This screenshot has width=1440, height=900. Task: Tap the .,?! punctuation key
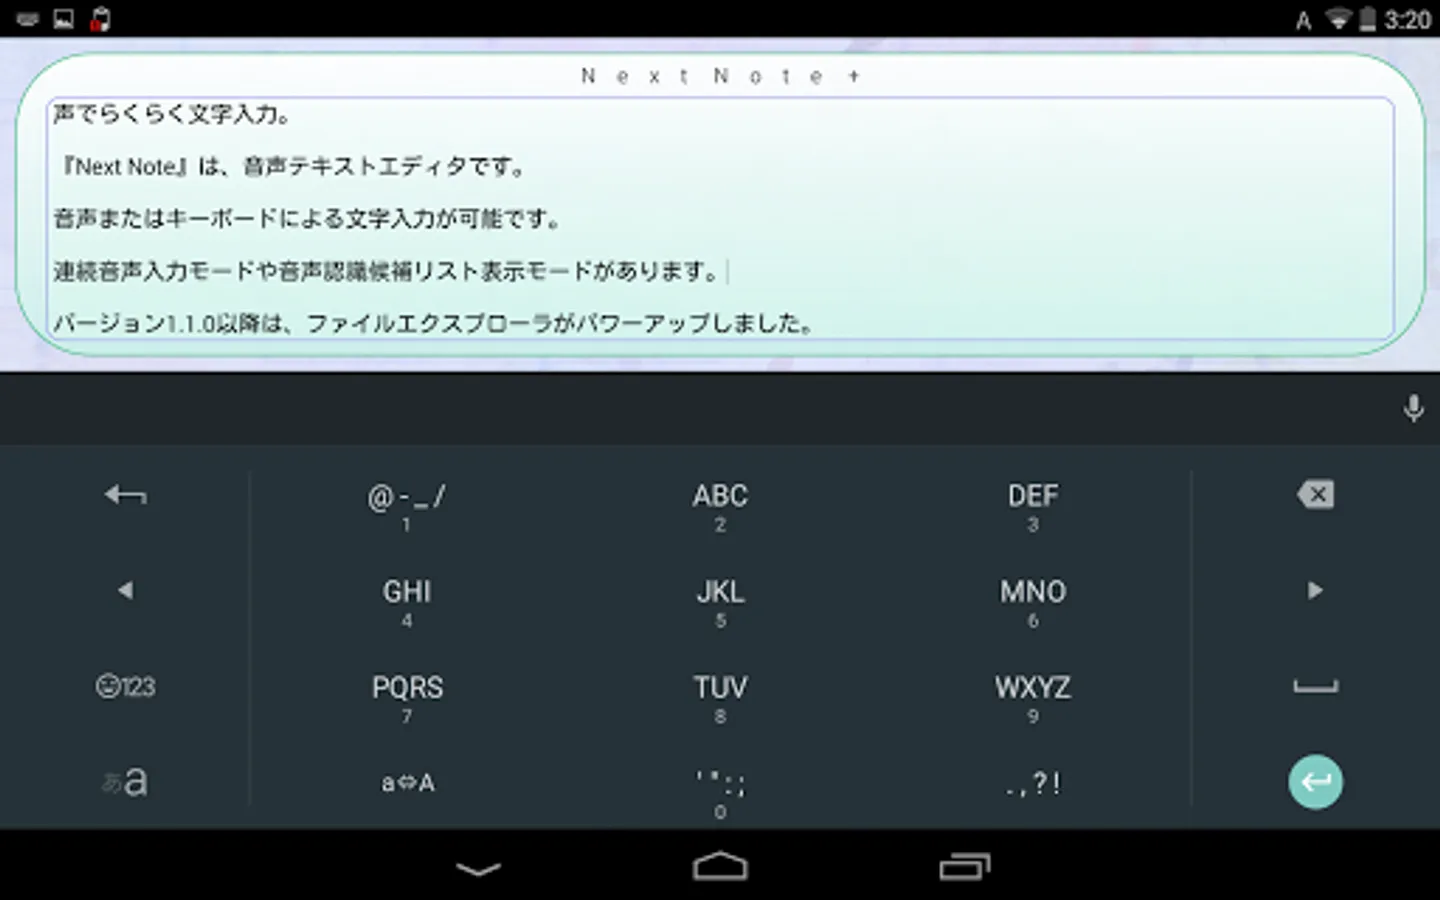click(1033, 783)
